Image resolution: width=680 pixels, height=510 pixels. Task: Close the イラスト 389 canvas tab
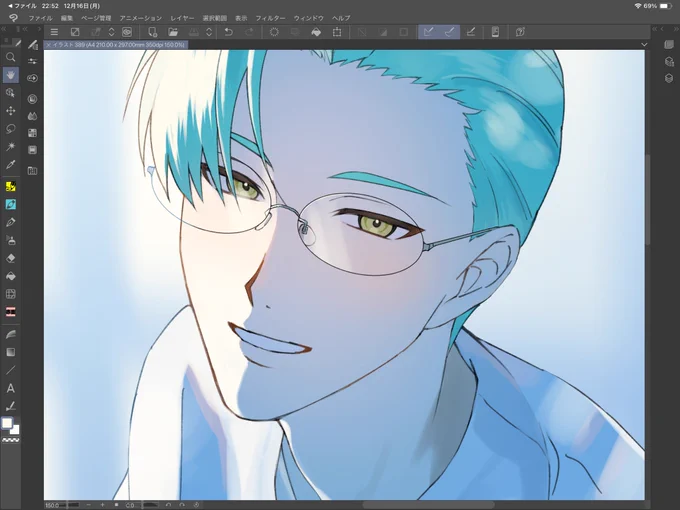(48, 45)
